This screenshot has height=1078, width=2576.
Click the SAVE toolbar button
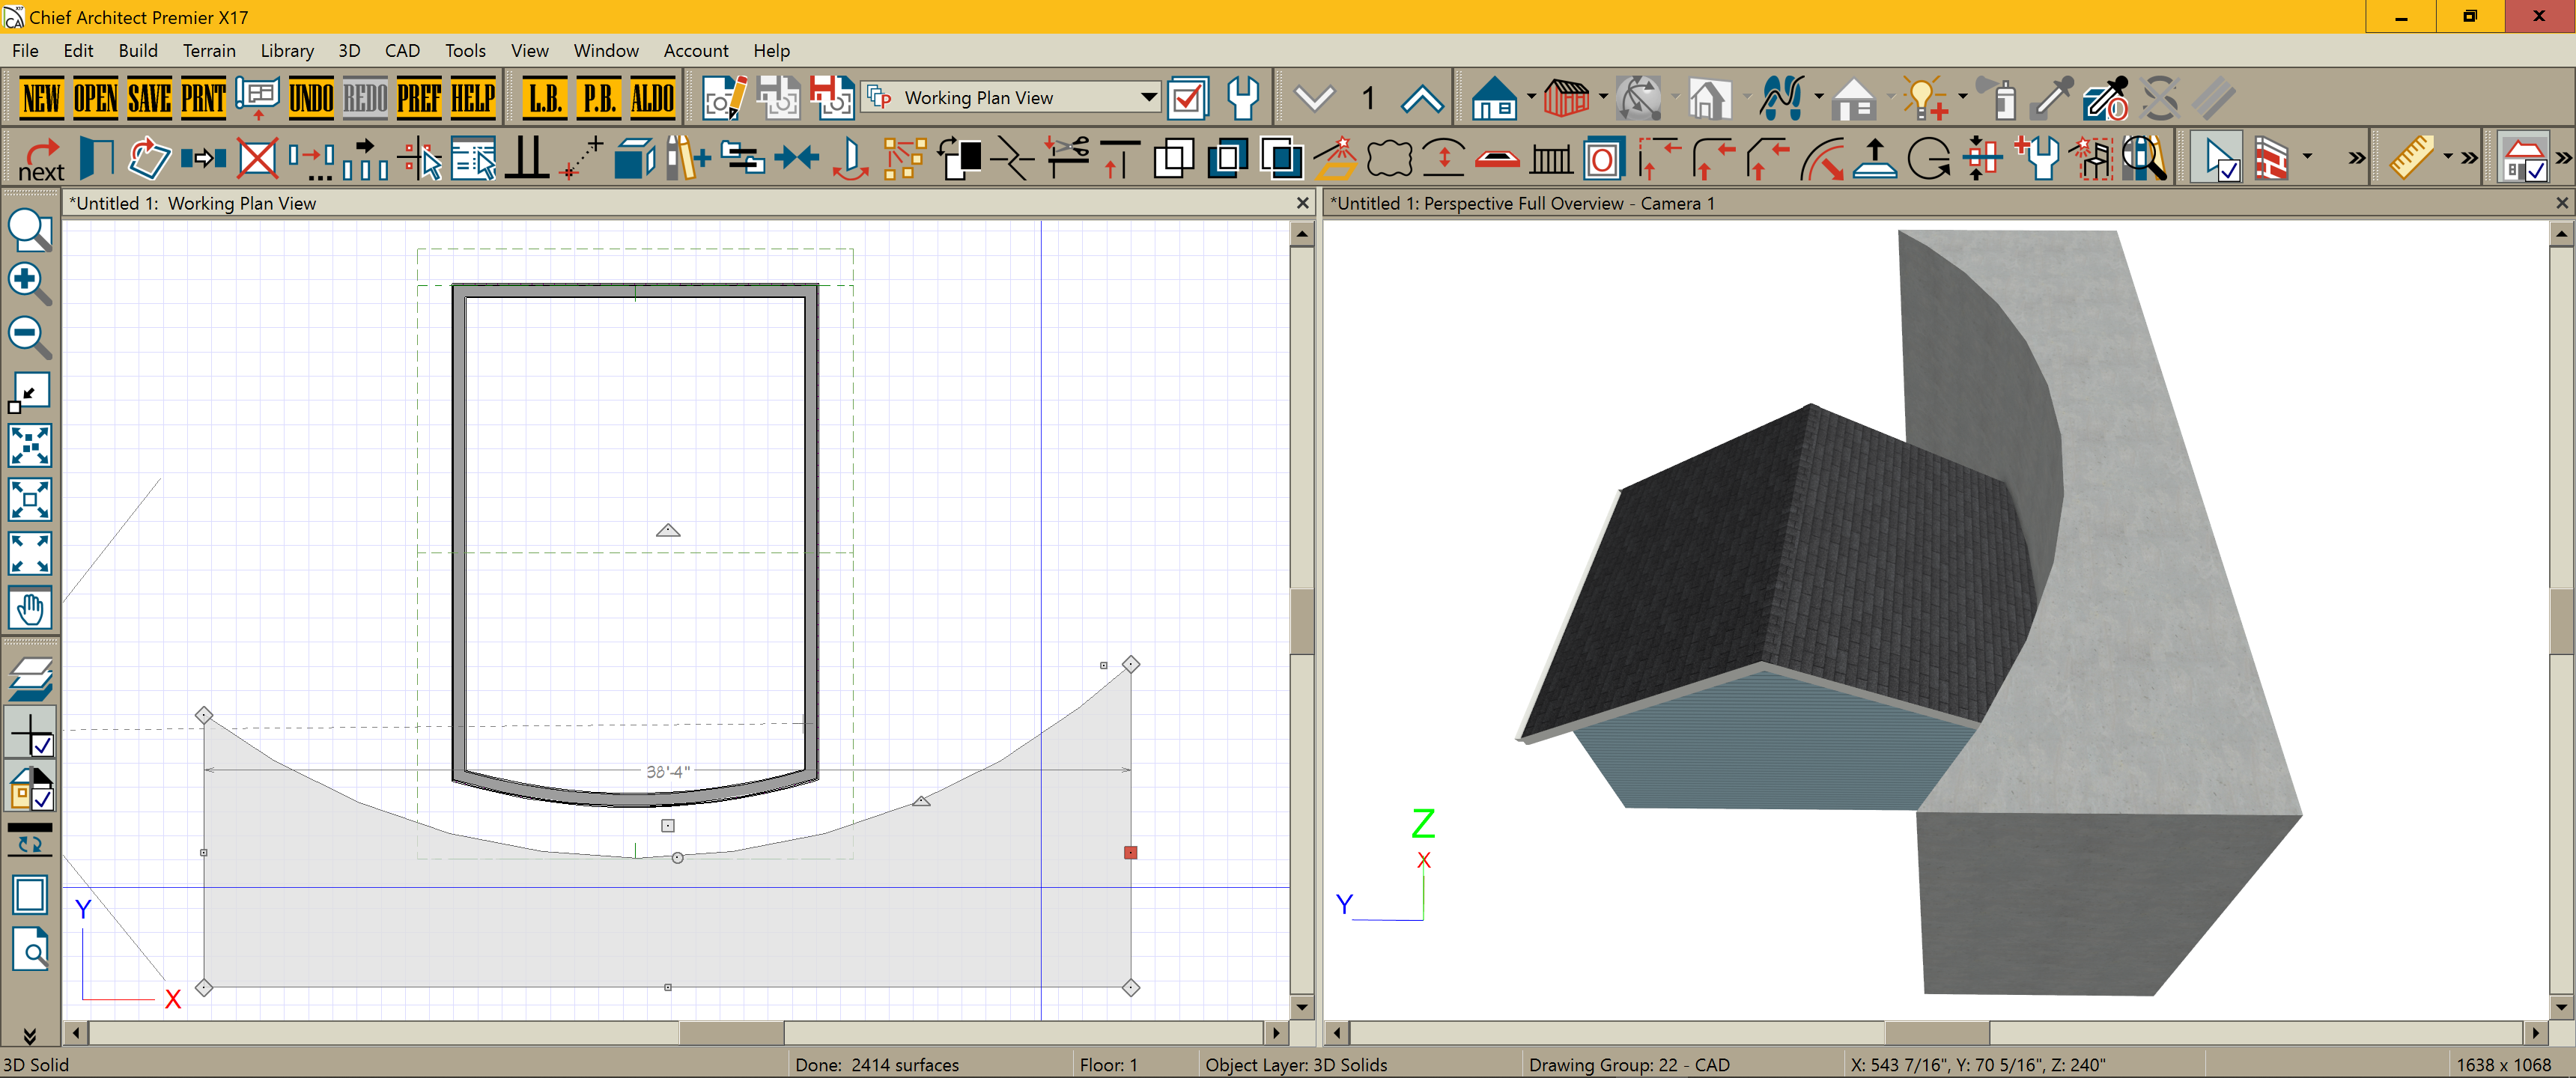click(149, 98)
